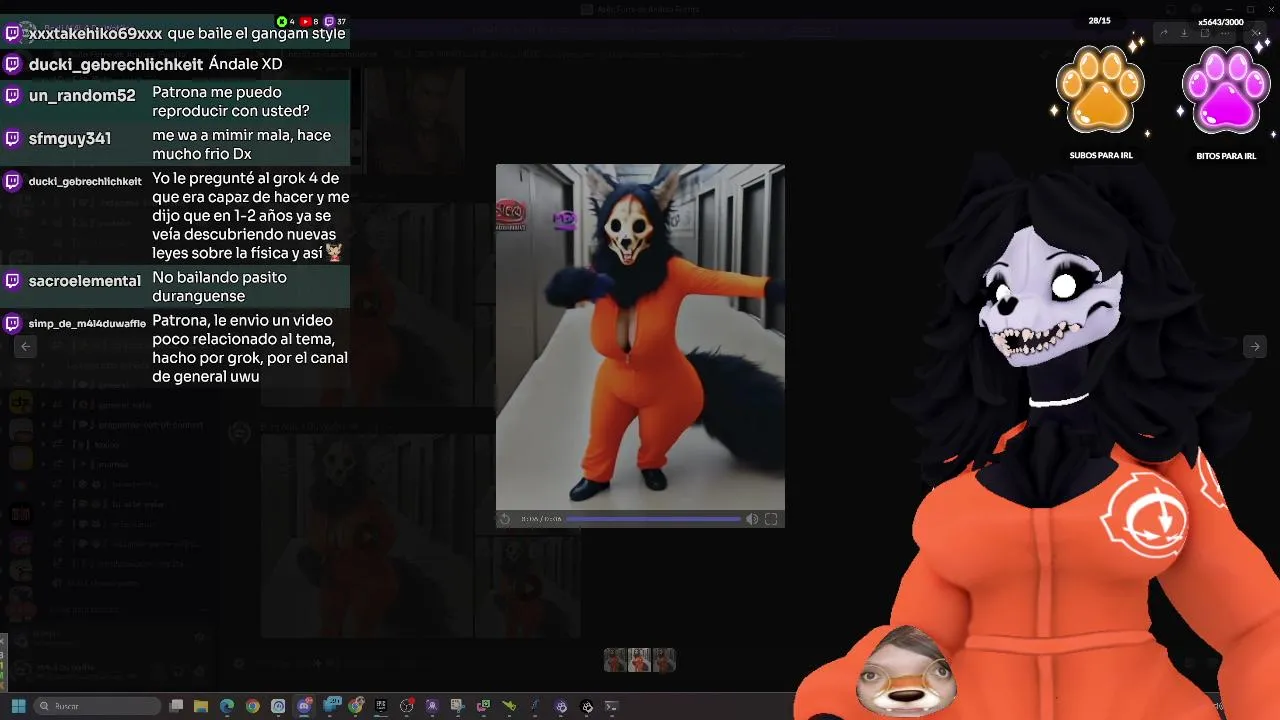This screenshot has height=720, width=1280.
Task: Click the message 'No bailando pasito duranguense'
Action: (219, 287)
